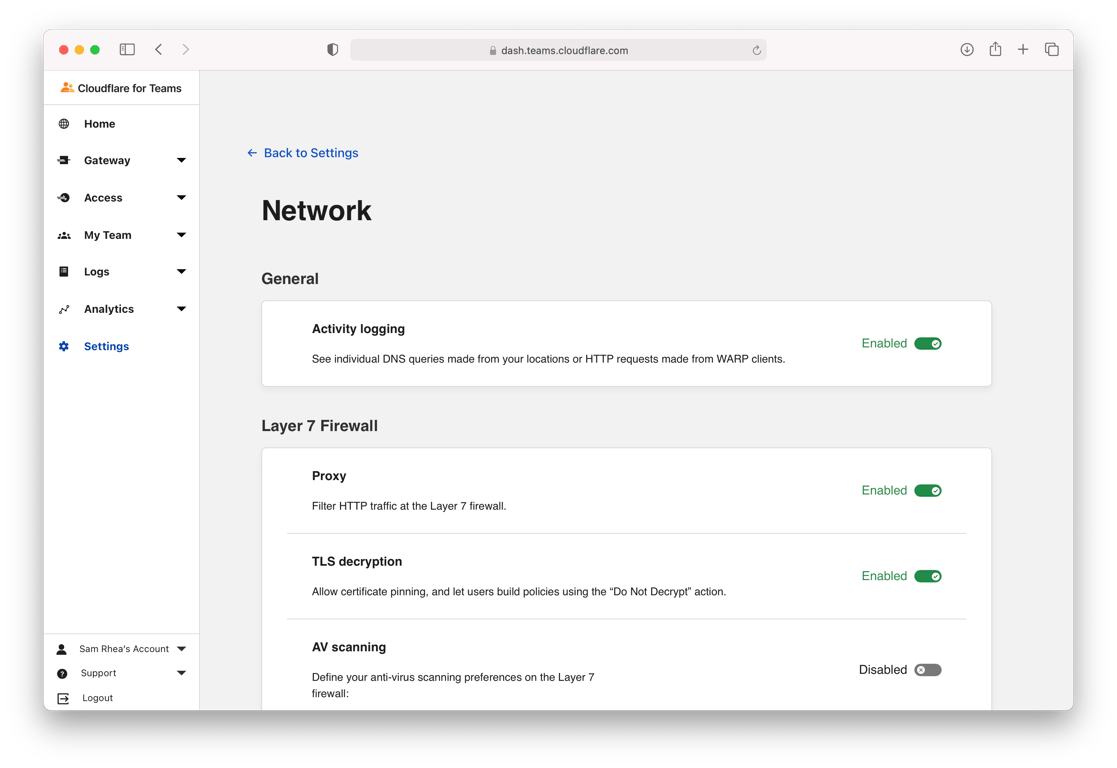Enable AV scanning
This screenshot has width=1117, height=768.
(926, 669)
